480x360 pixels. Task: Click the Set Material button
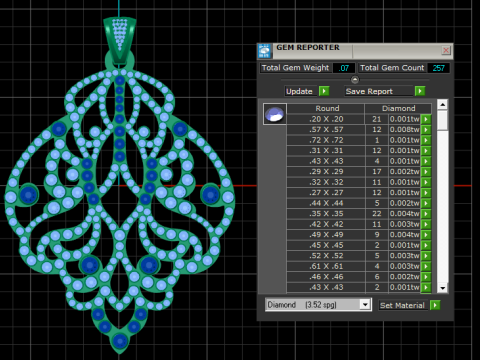tap(403, 305)
